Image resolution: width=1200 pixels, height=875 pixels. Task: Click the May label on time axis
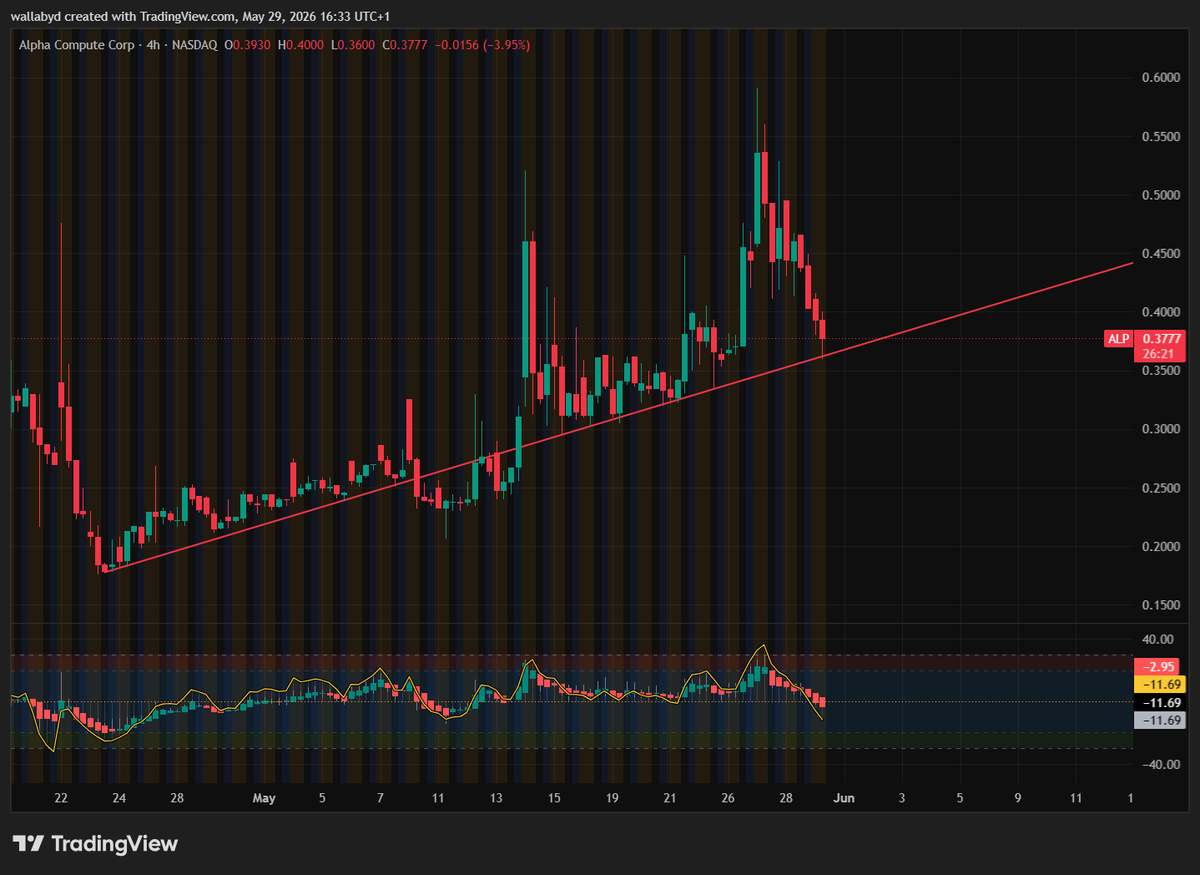click(264, 798)
